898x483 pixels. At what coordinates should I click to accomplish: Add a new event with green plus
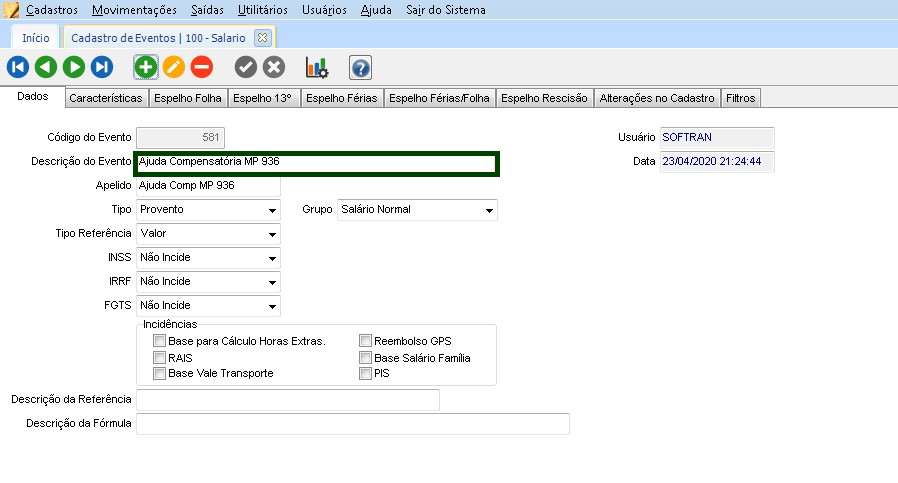[x=145, y=67]
